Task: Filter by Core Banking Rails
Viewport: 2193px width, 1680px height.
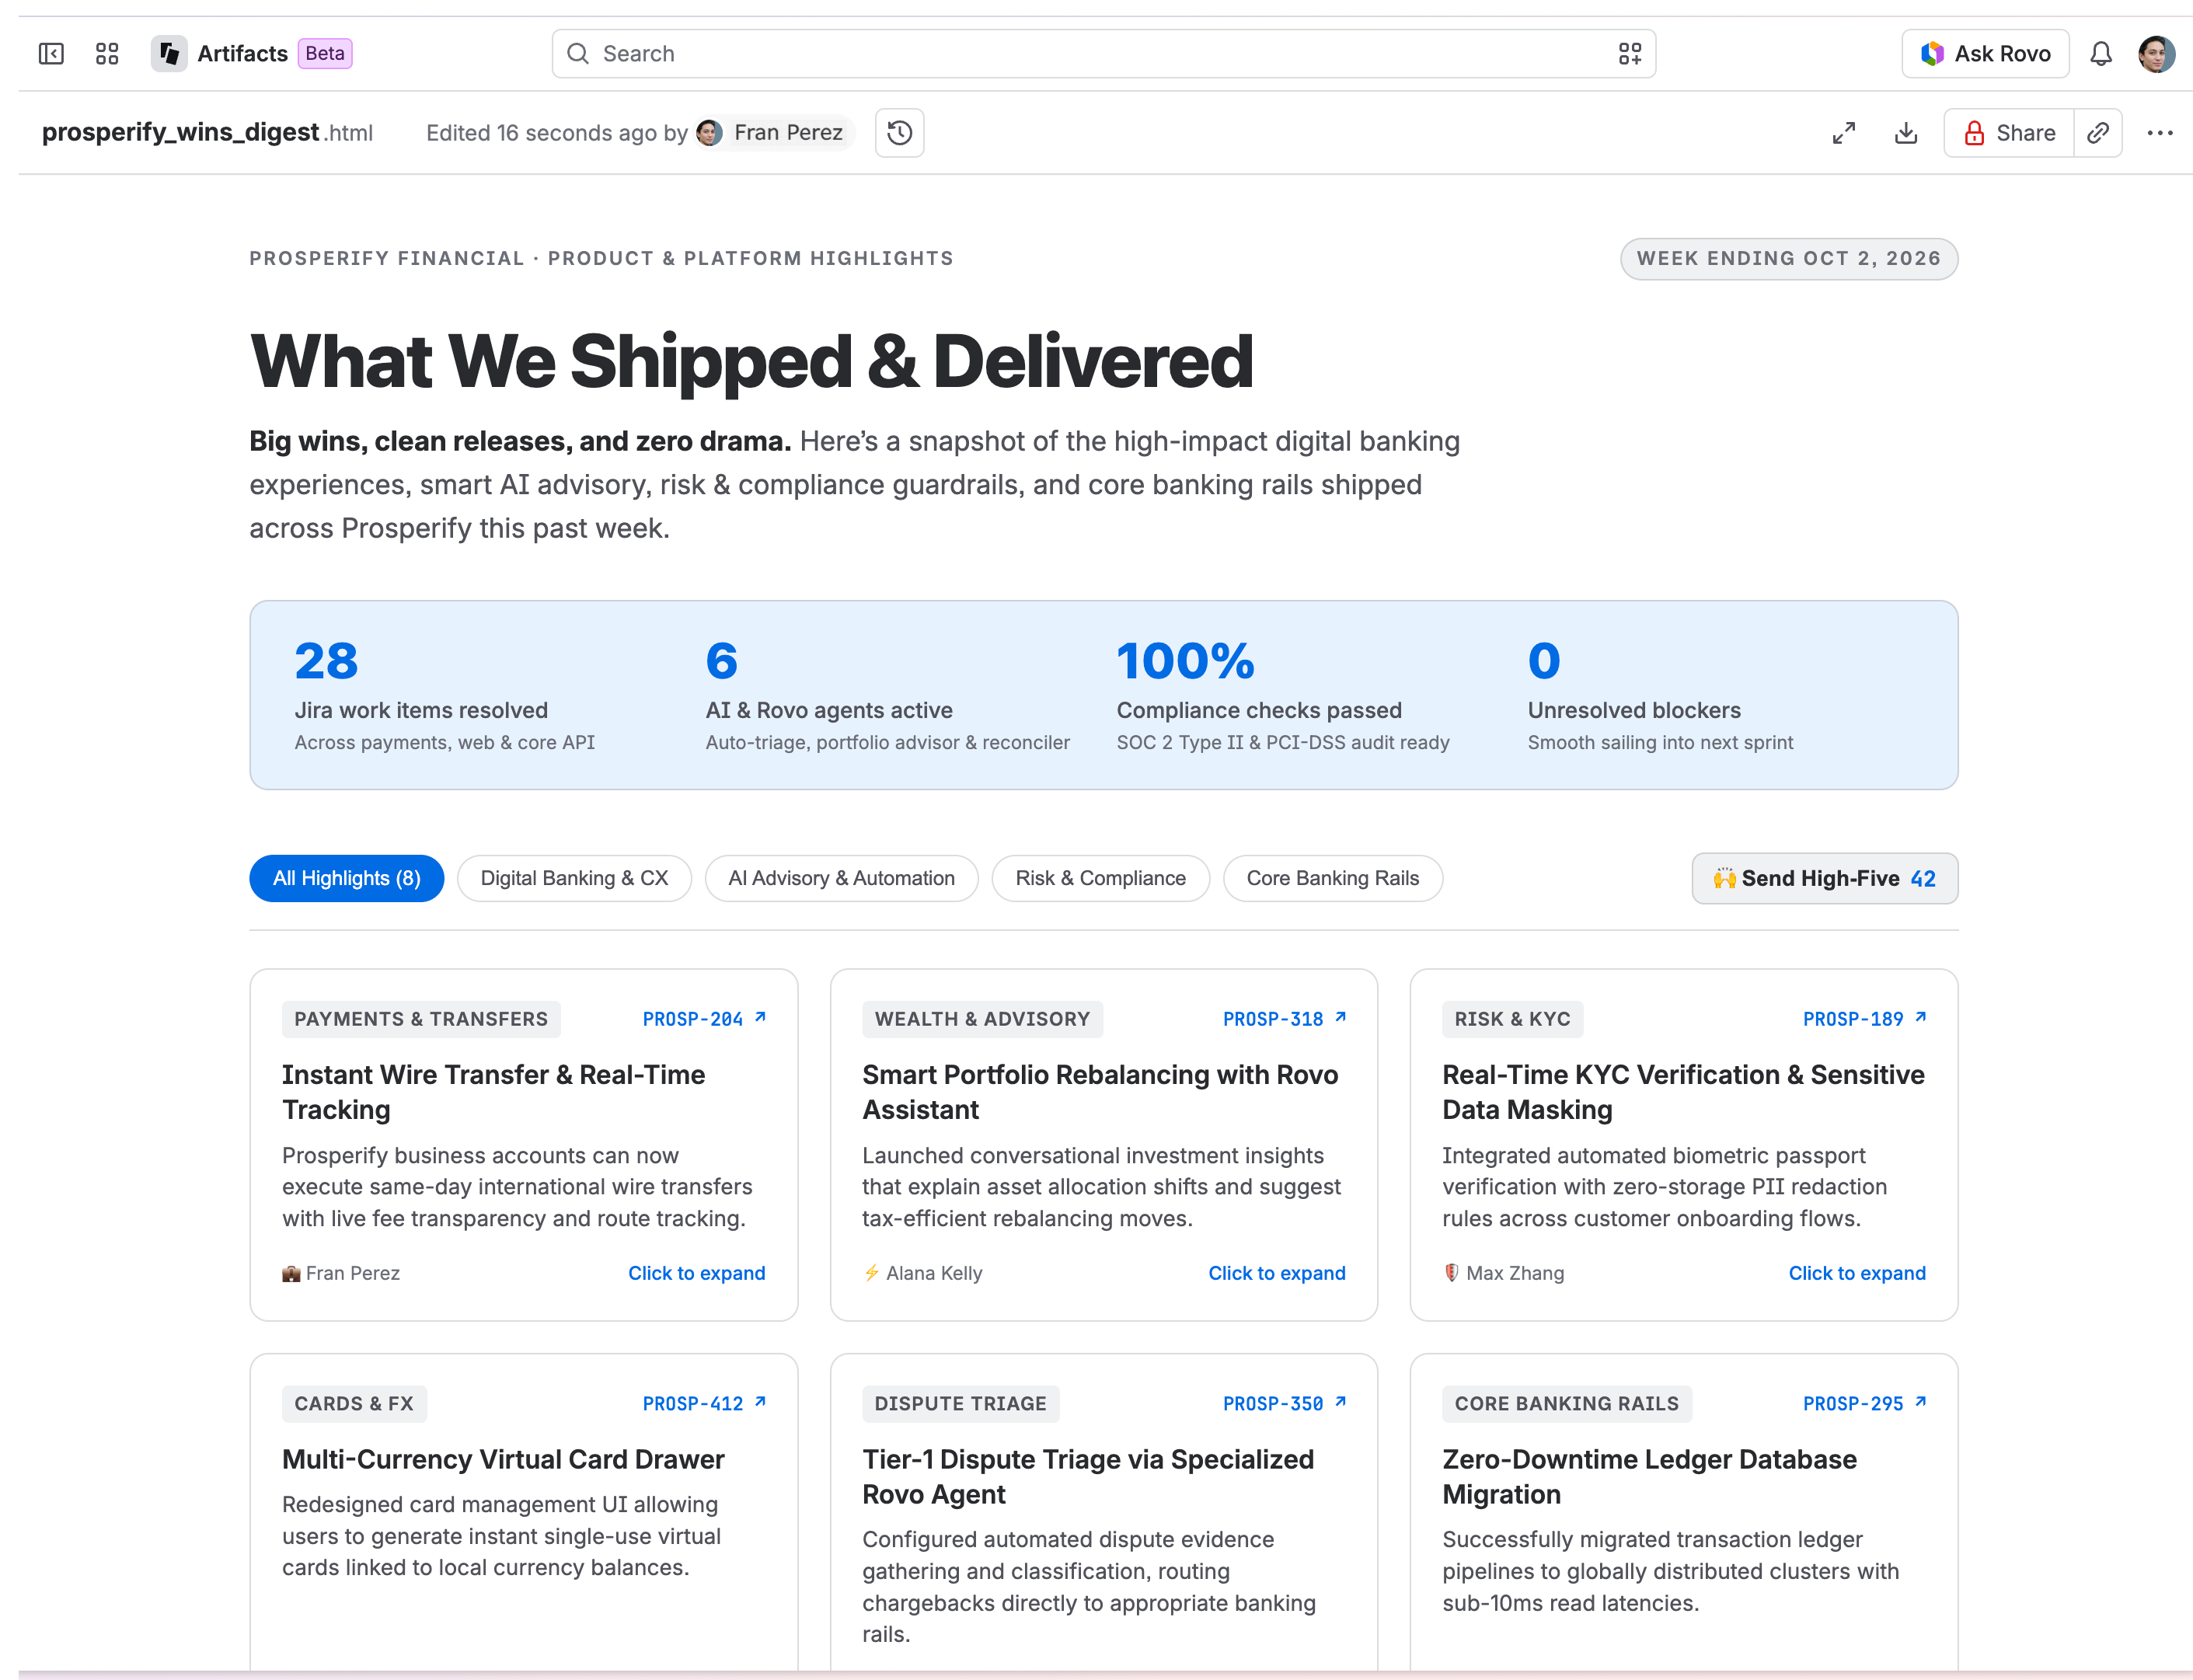Action: [1332, 879]
